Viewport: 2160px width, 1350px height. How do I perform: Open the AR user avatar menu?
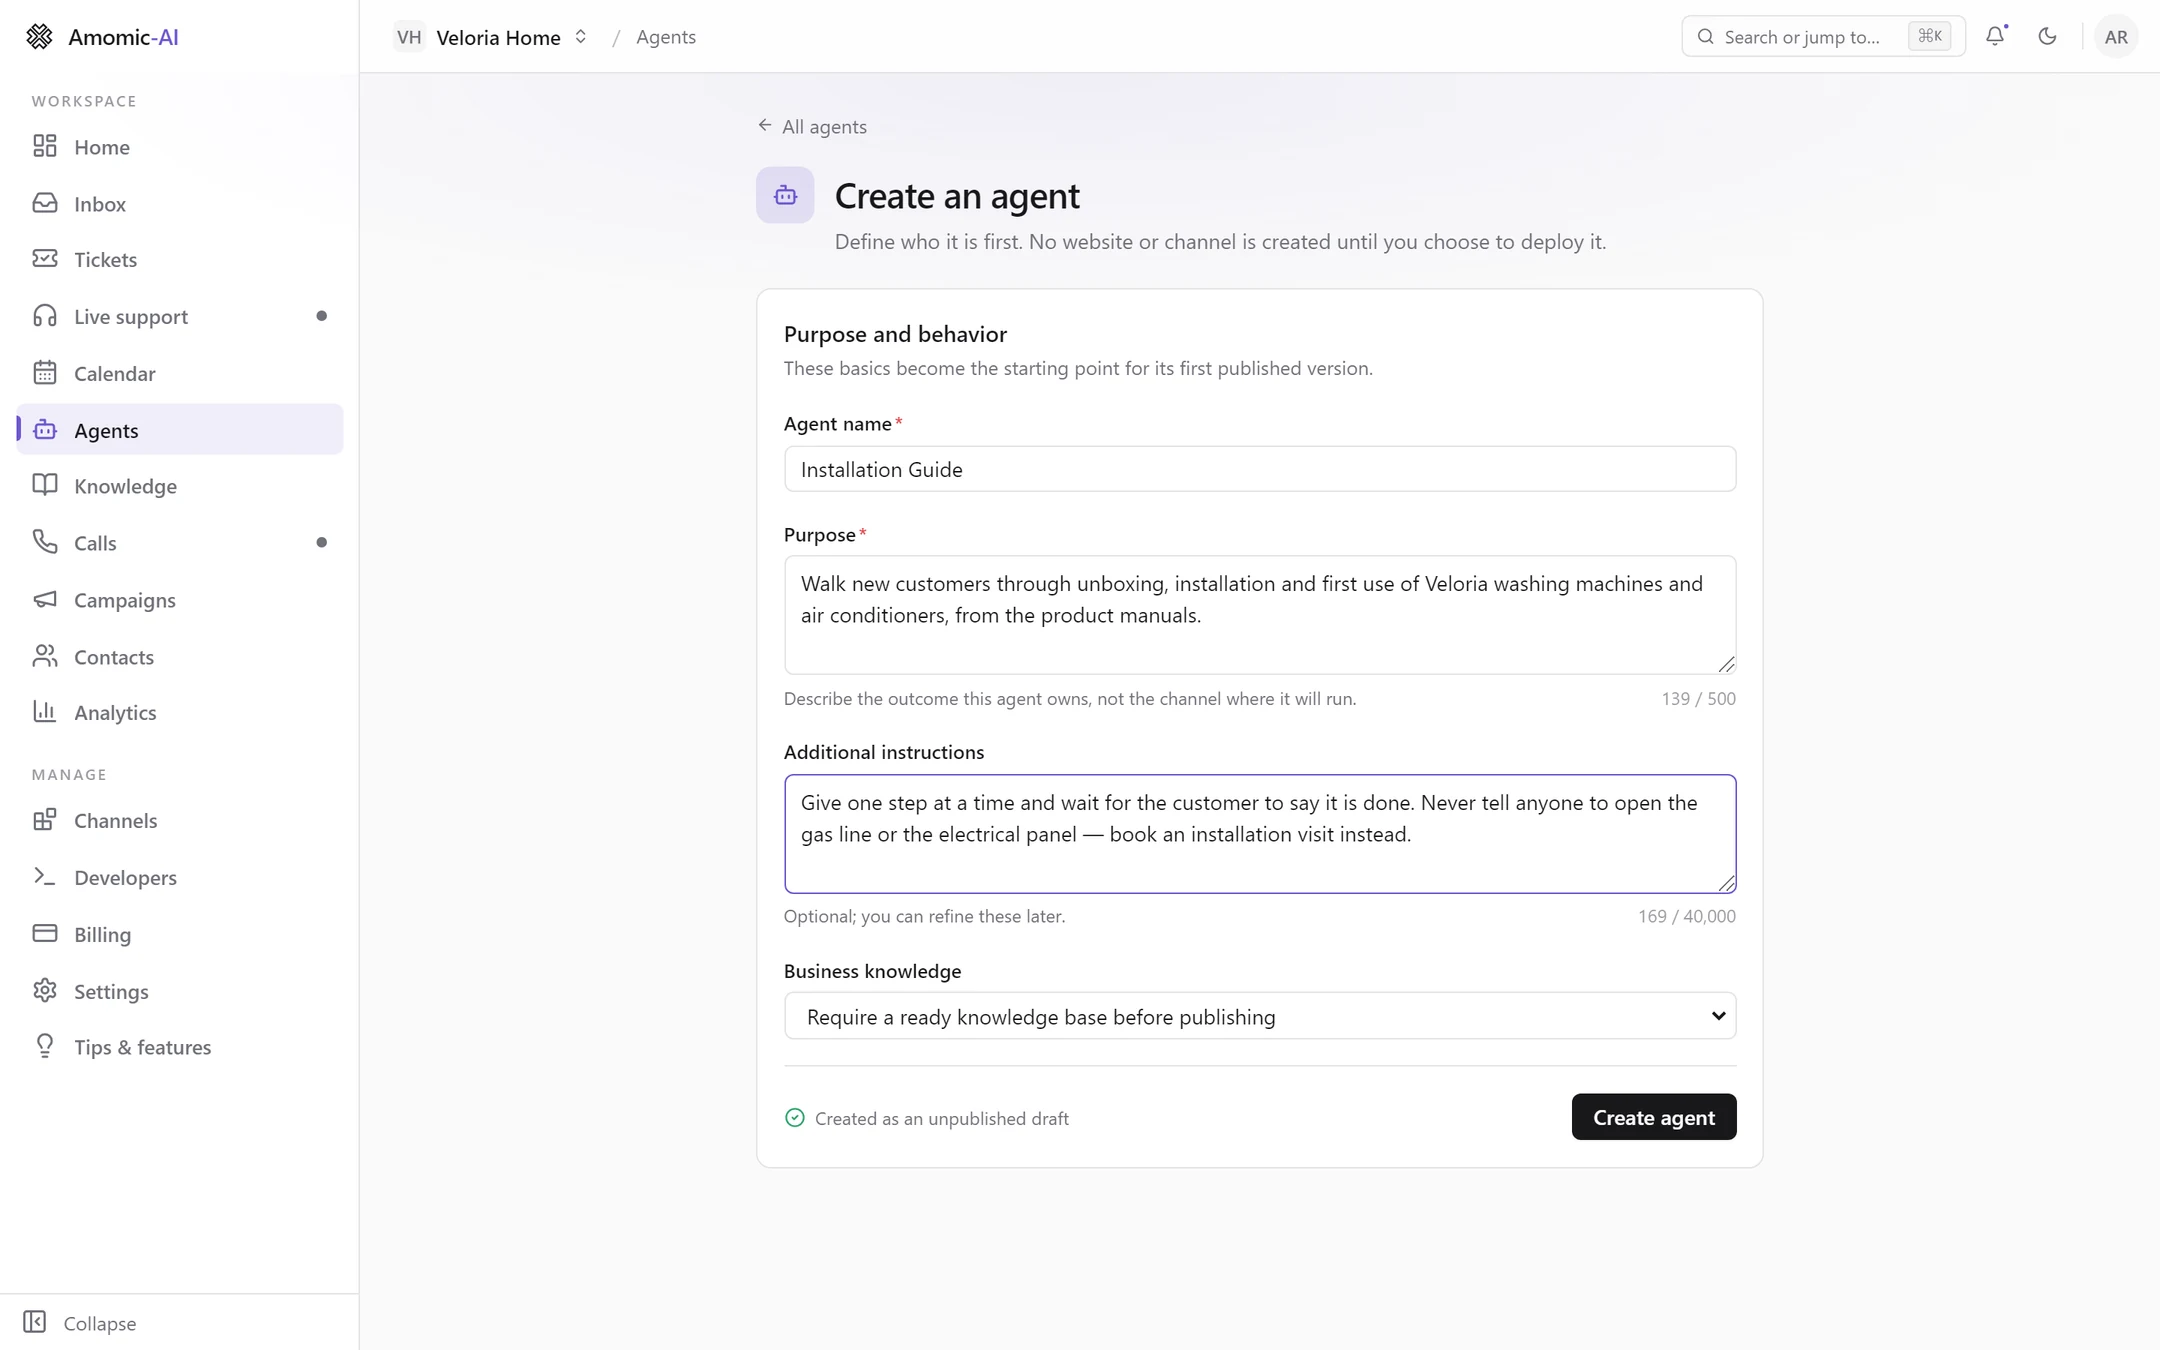(2116, 37)
